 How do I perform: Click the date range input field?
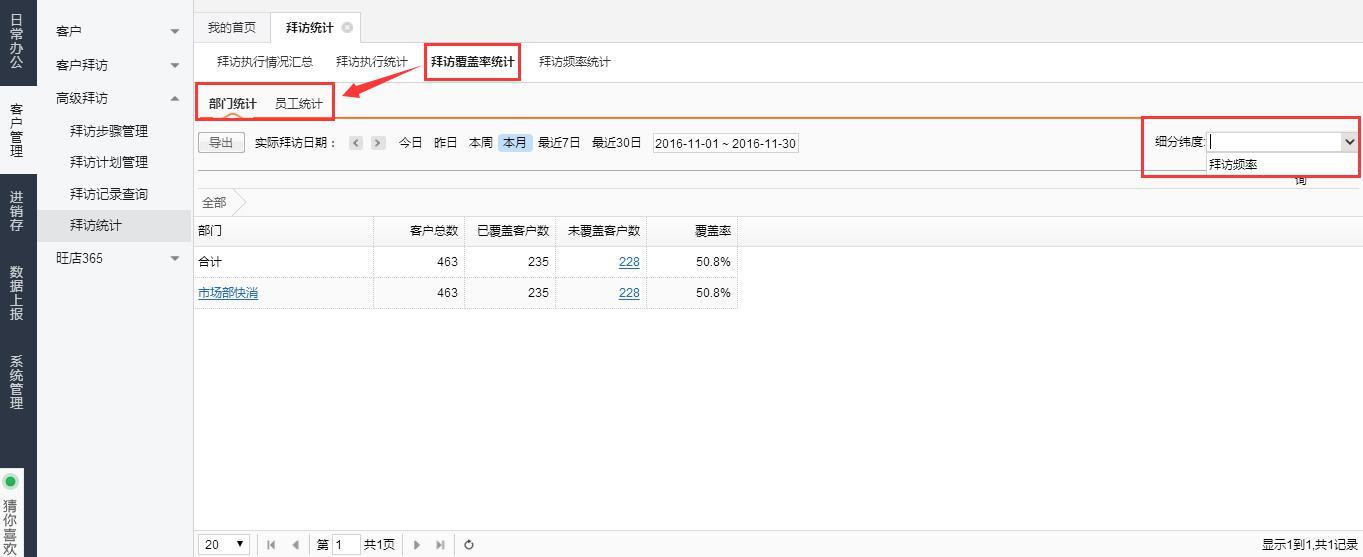click(725, 143)
